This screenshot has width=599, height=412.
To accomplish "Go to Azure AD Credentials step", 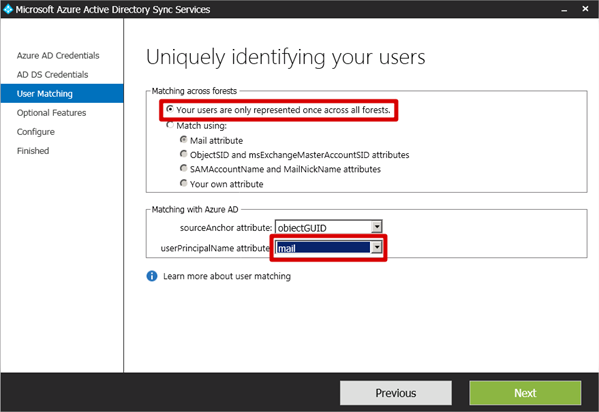I will (x=58, y=55).
